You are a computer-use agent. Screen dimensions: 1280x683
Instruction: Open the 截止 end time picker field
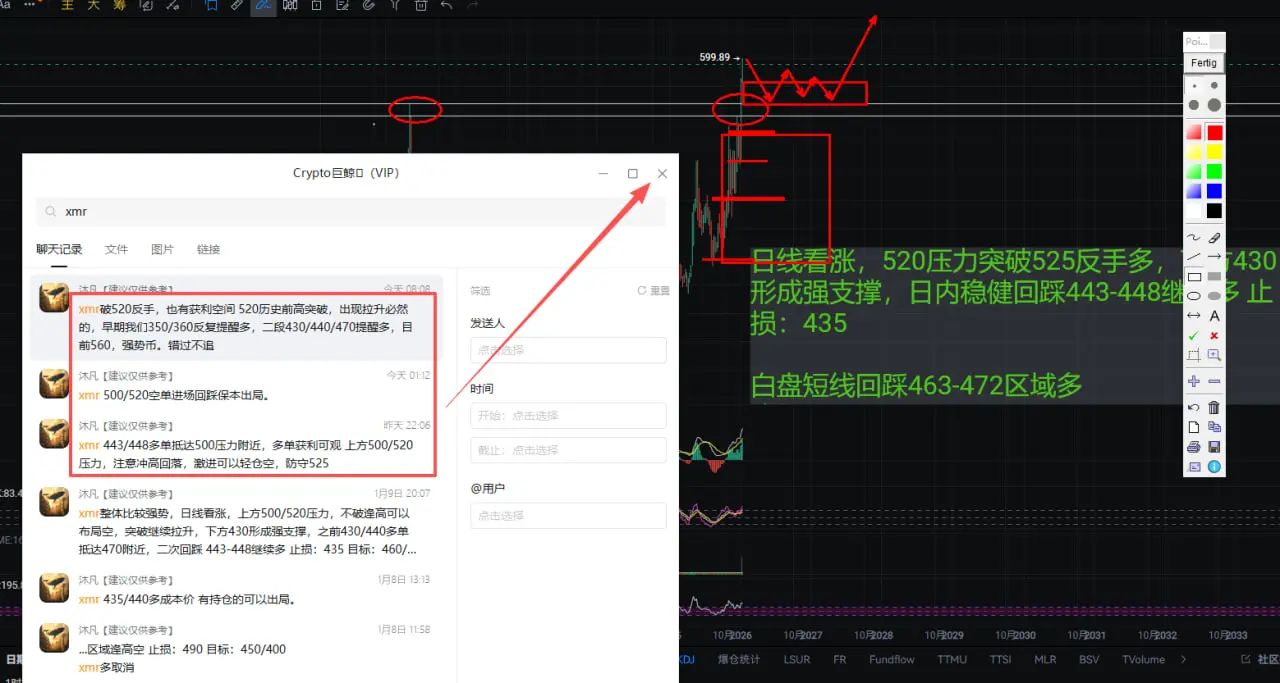568,450
